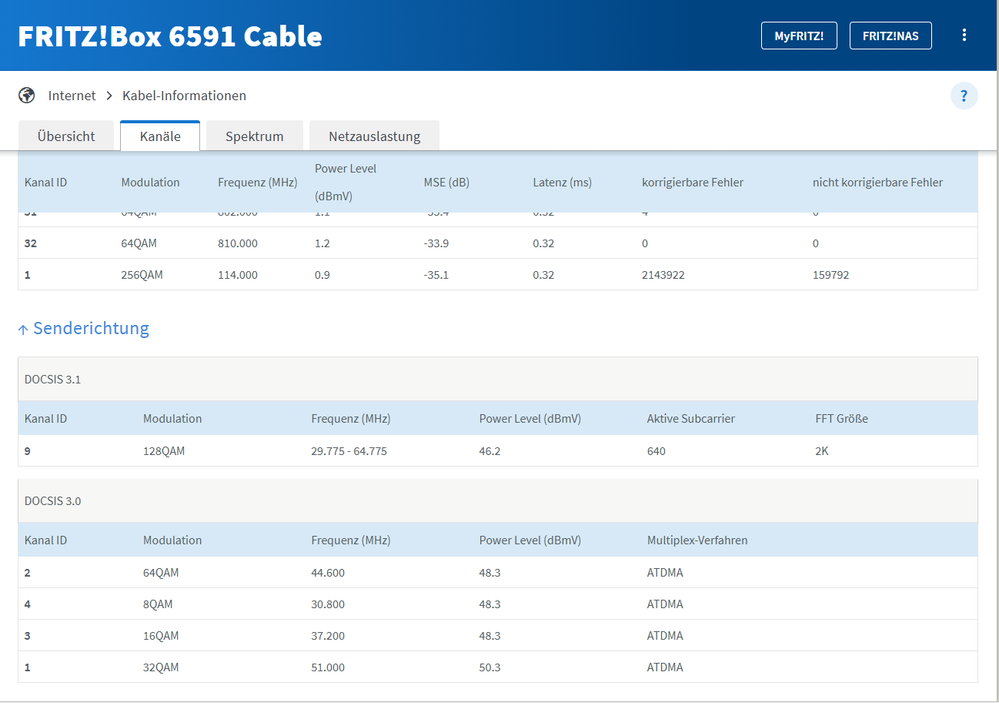This screenshot has height=703, width=999.
Task: Click Kanal ID 9 in DOCSIS 3.1
Action: (x=27, y=451)
